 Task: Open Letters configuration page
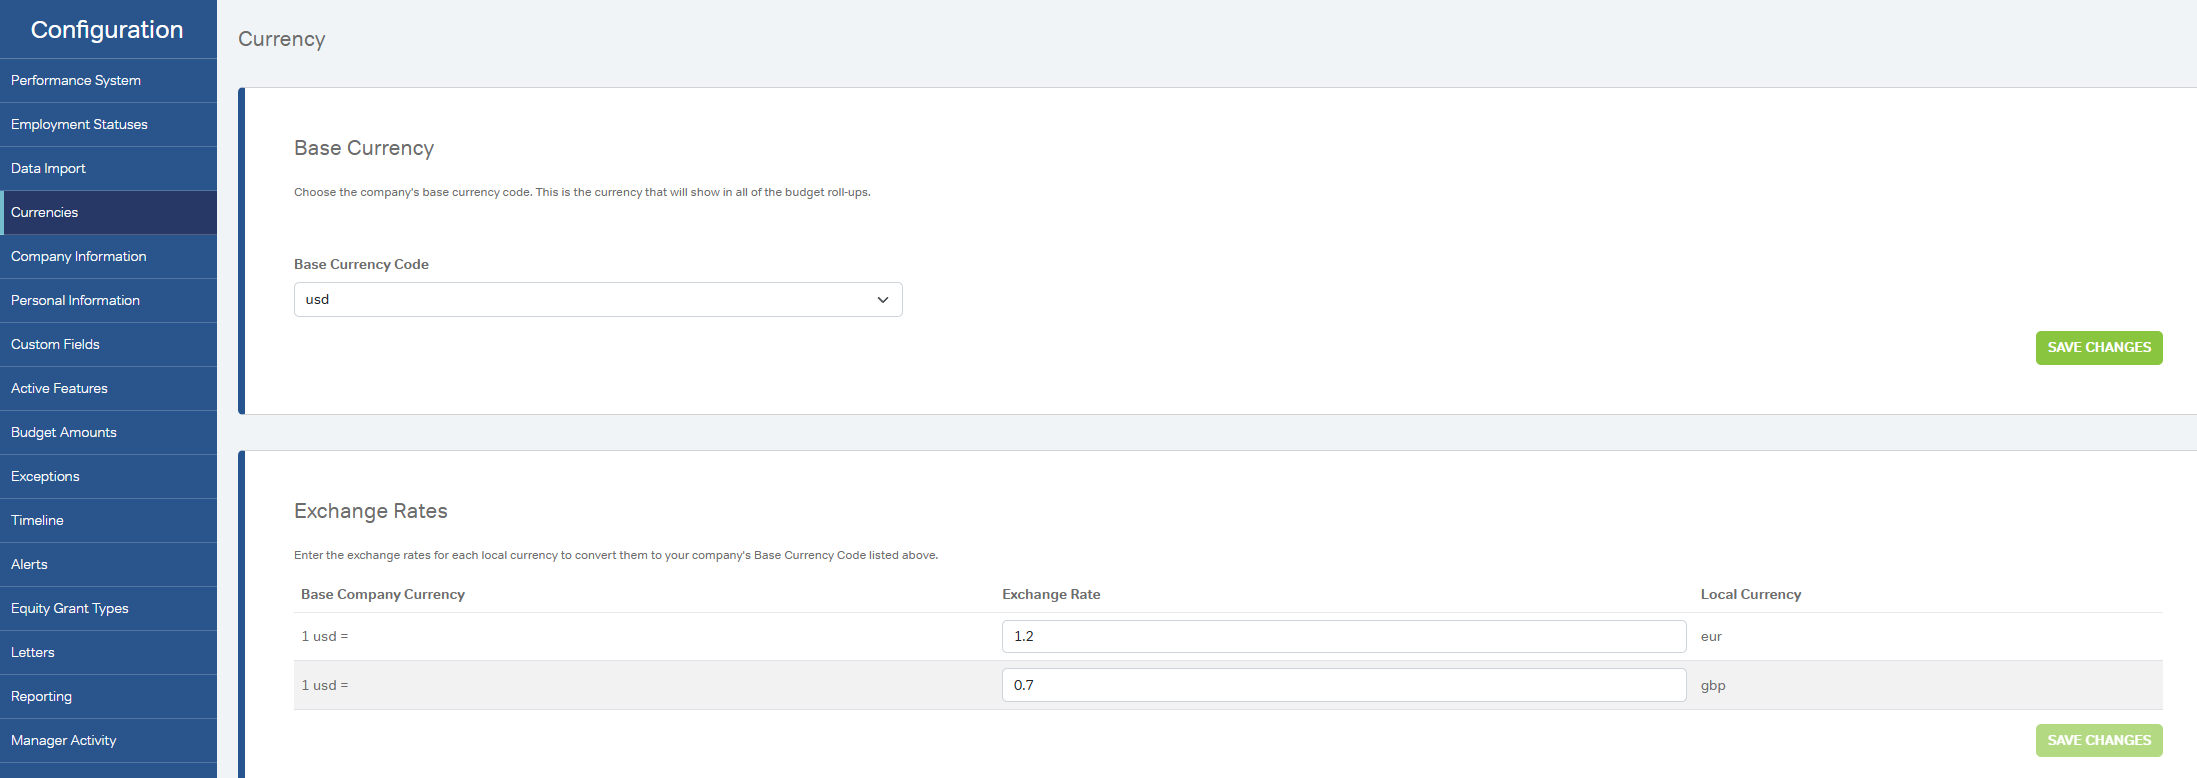point(33,653)
